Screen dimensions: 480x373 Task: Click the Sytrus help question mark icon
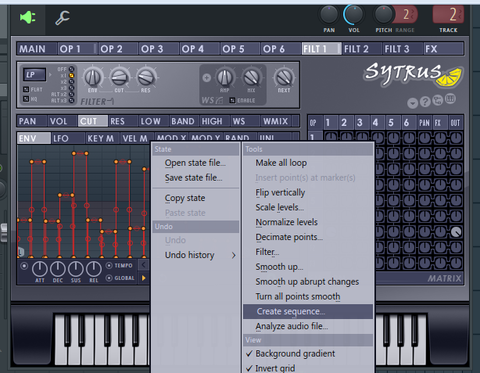[425, 102]
